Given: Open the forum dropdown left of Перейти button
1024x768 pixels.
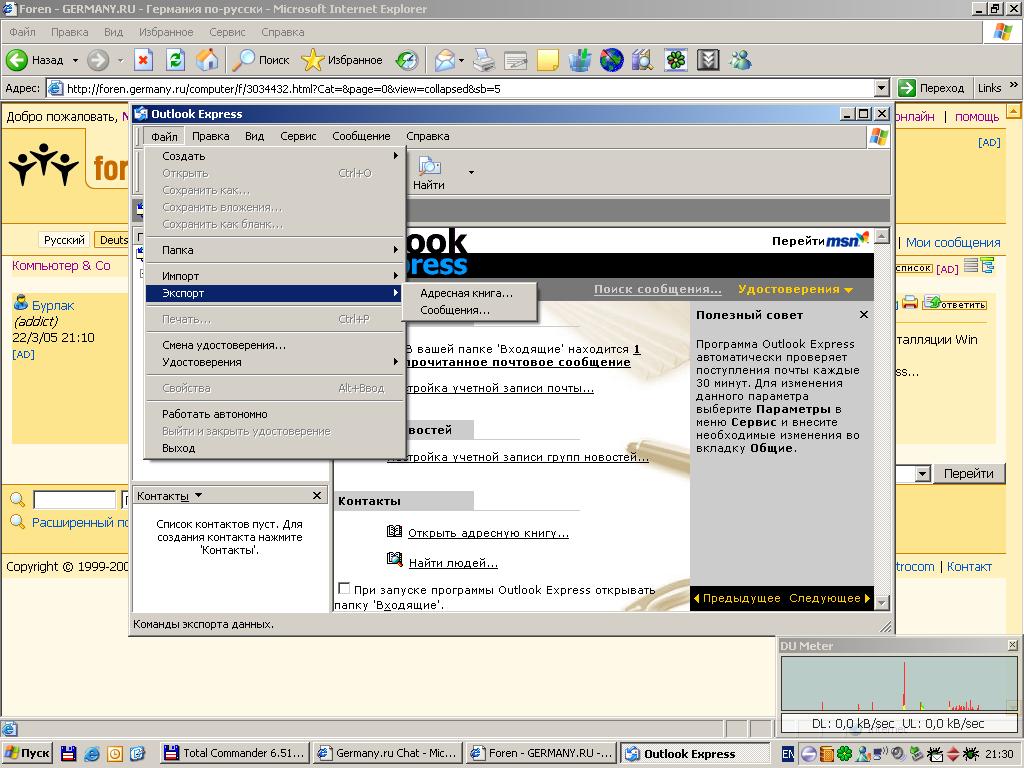Looking at the screenshot, I should click(x=922, y=473).
